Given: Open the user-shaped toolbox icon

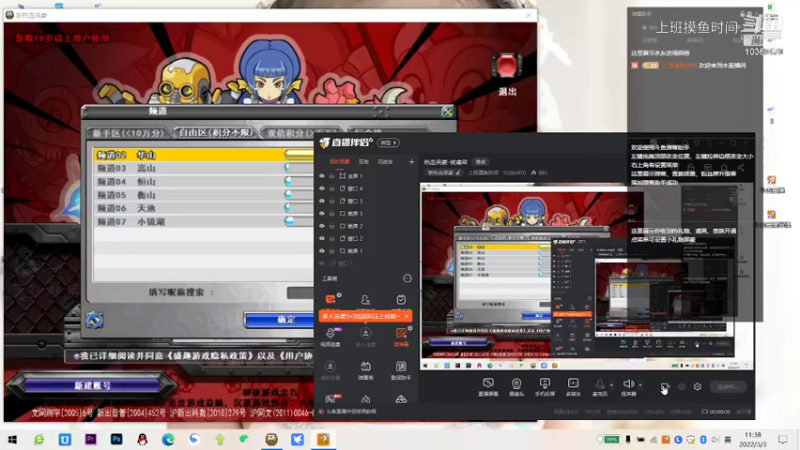Looking at the screenshot, I should click(x=365, y=299).
